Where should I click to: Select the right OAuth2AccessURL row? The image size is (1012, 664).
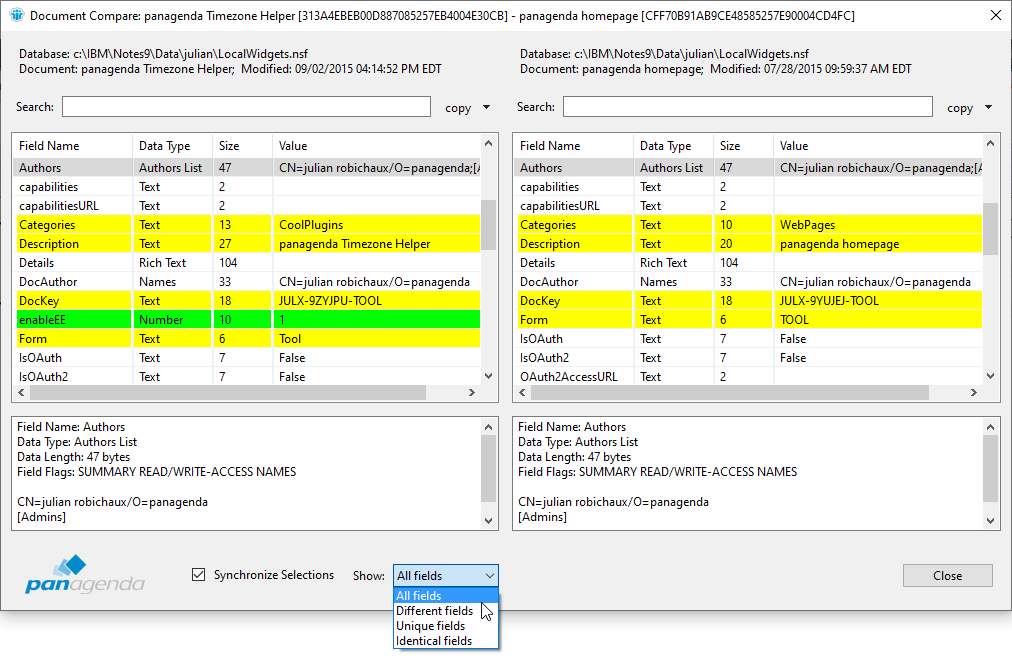click(x=748, y=377)
